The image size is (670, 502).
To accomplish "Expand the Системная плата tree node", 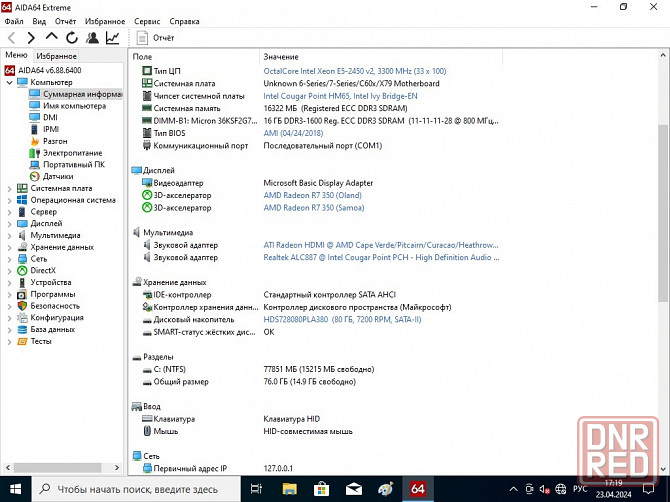I will [x=9, y=188].
